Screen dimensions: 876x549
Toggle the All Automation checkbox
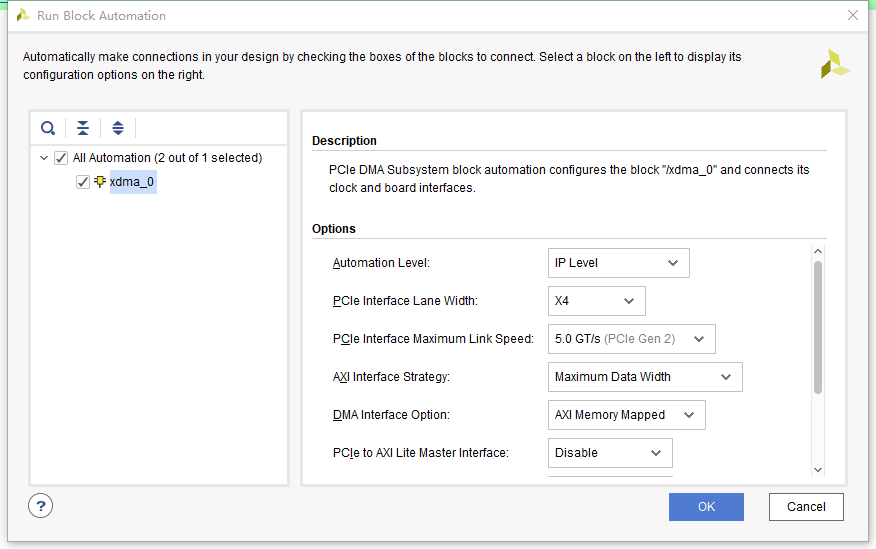61,158
